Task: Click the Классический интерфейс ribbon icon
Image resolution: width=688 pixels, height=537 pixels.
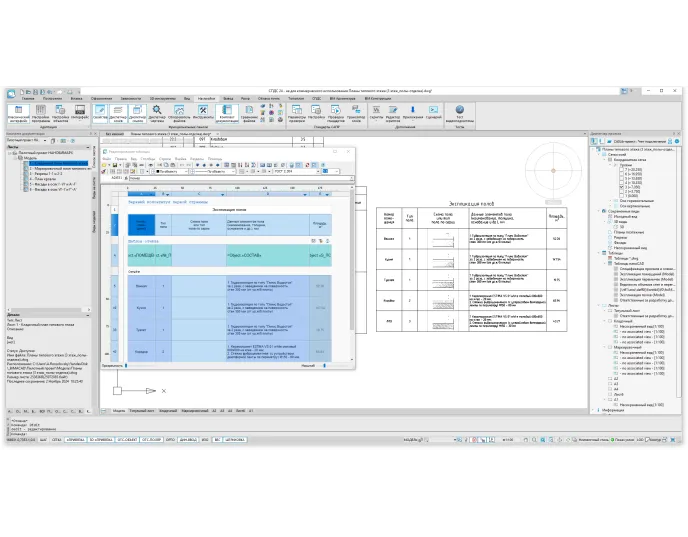Action: pos(20,112)
